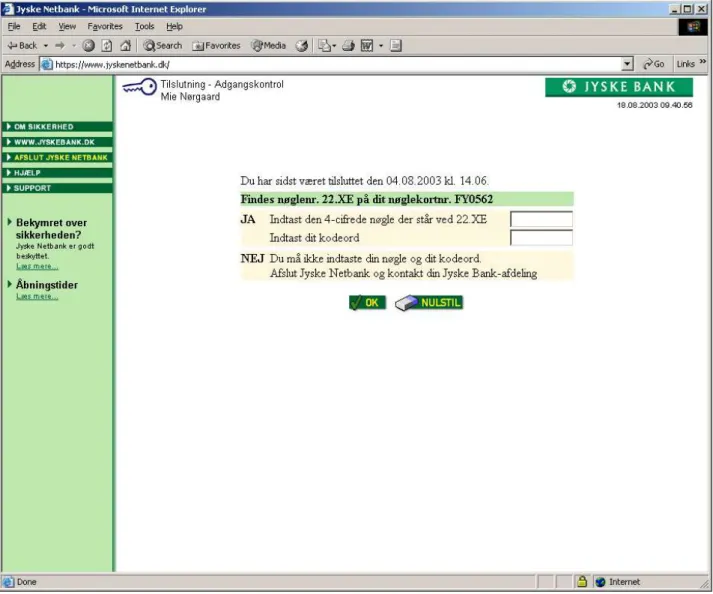
Task: Open the Favorites menu
Action: tap(105, 26)
